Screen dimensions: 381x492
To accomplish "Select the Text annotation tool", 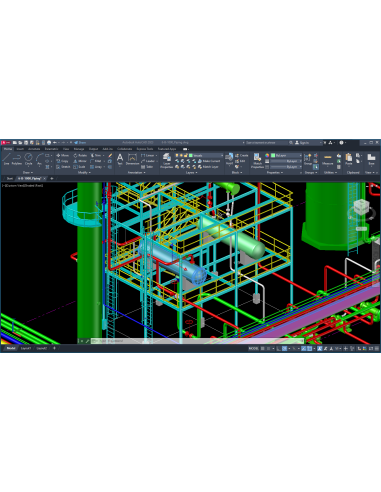I will point(120,159).
